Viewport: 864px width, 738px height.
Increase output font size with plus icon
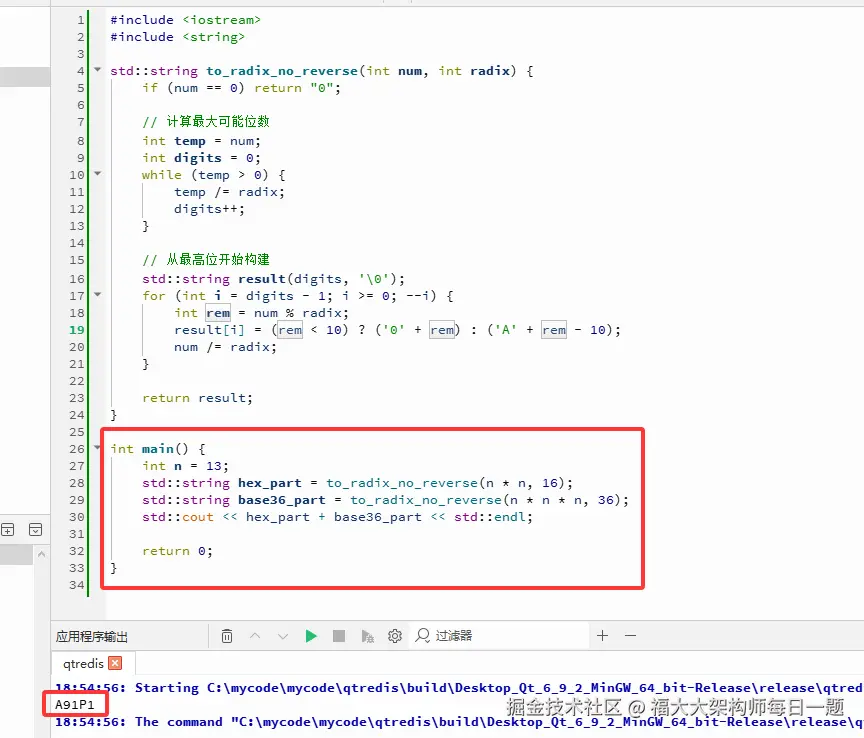click(602, 635)
